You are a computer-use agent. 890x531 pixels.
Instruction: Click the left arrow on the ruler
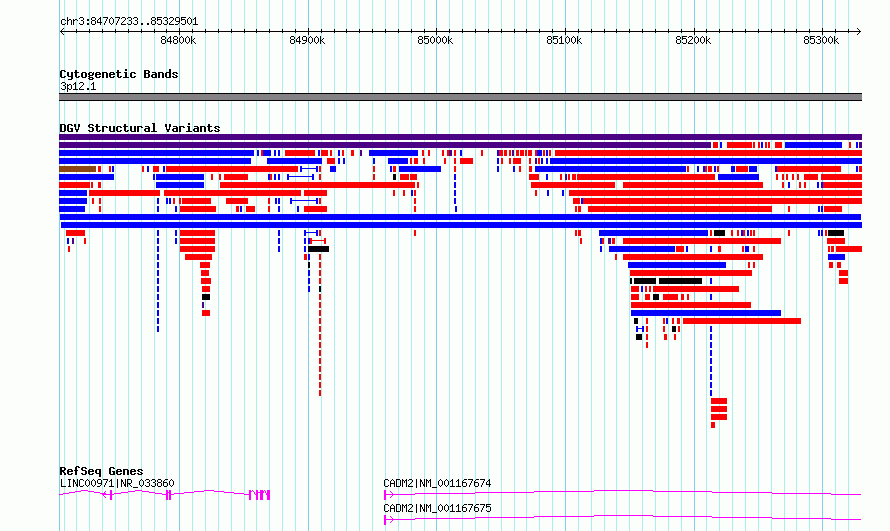[62, 32]
